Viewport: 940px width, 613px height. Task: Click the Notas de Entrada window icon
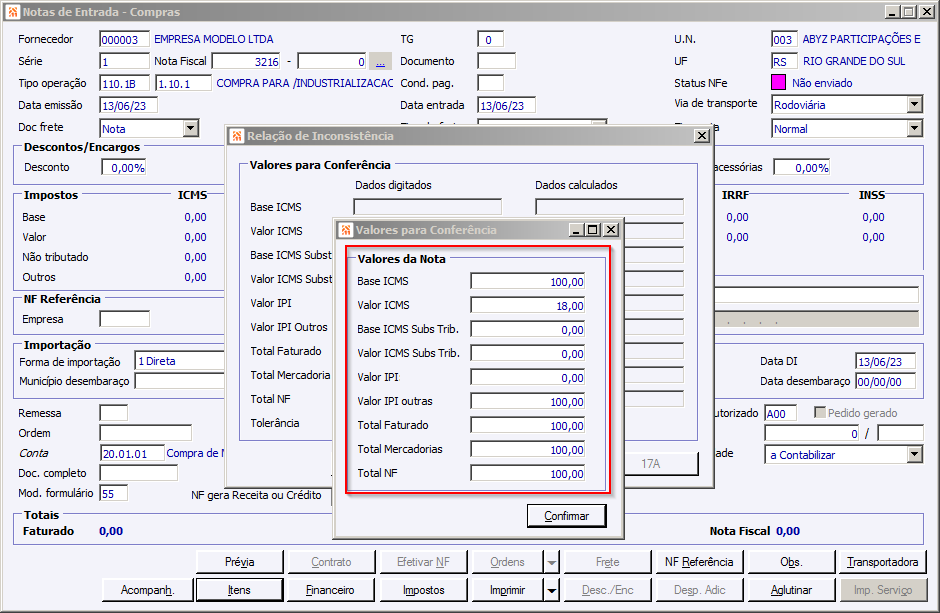pyautogui.click(x=11, y=11)
